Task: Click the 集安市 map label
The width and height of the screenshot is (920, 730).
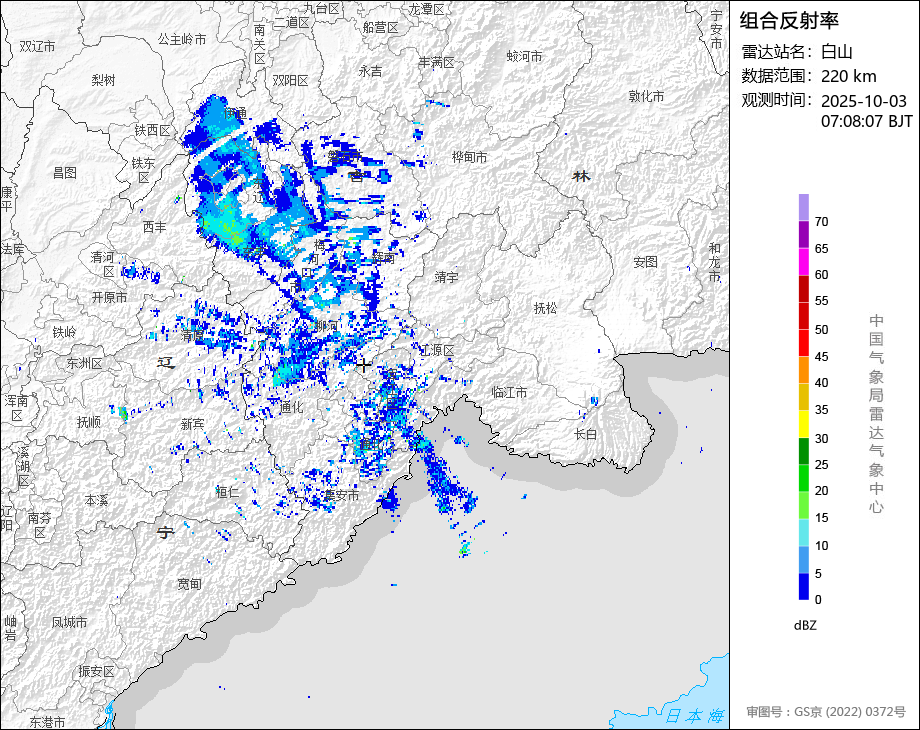Action: 341,495
